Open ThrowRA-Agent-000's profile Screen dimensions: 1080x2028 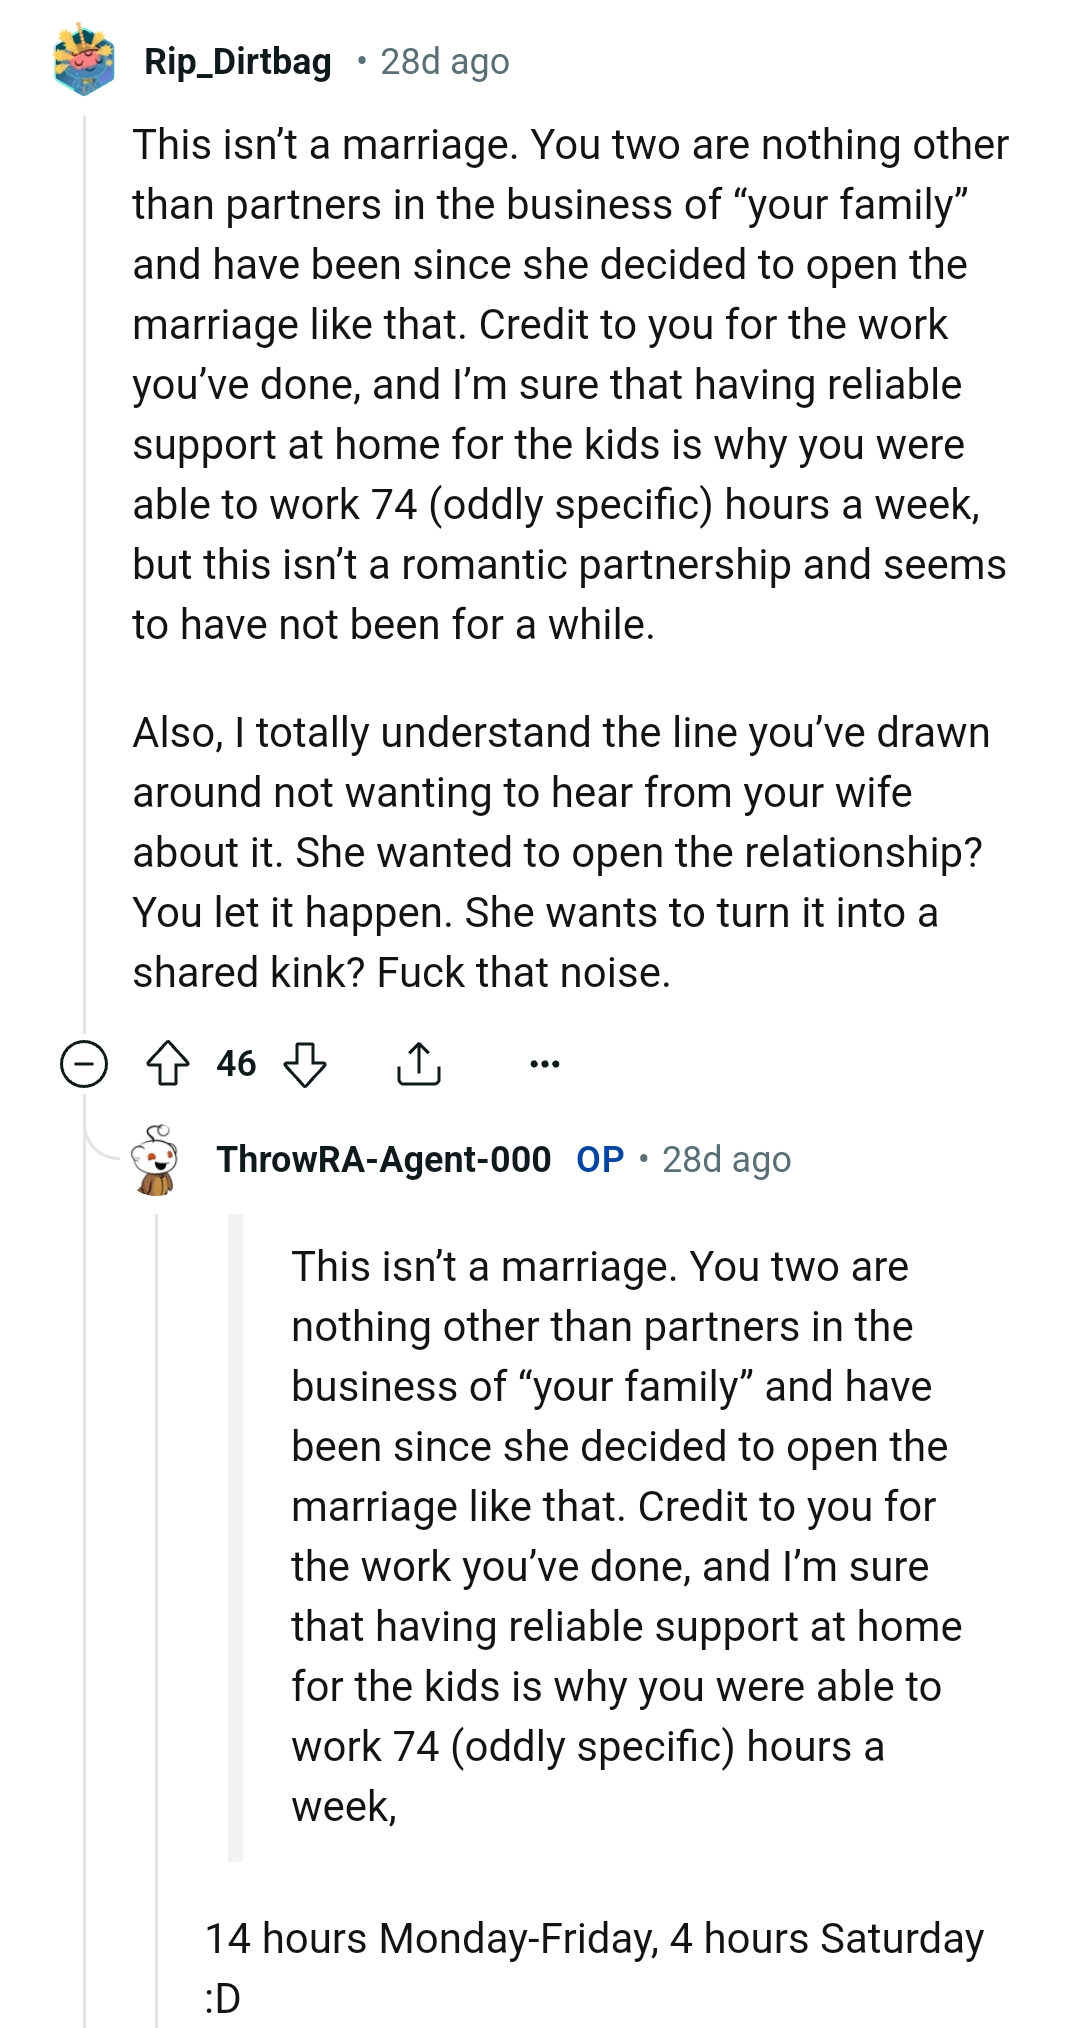click(x=383, y=1163)
